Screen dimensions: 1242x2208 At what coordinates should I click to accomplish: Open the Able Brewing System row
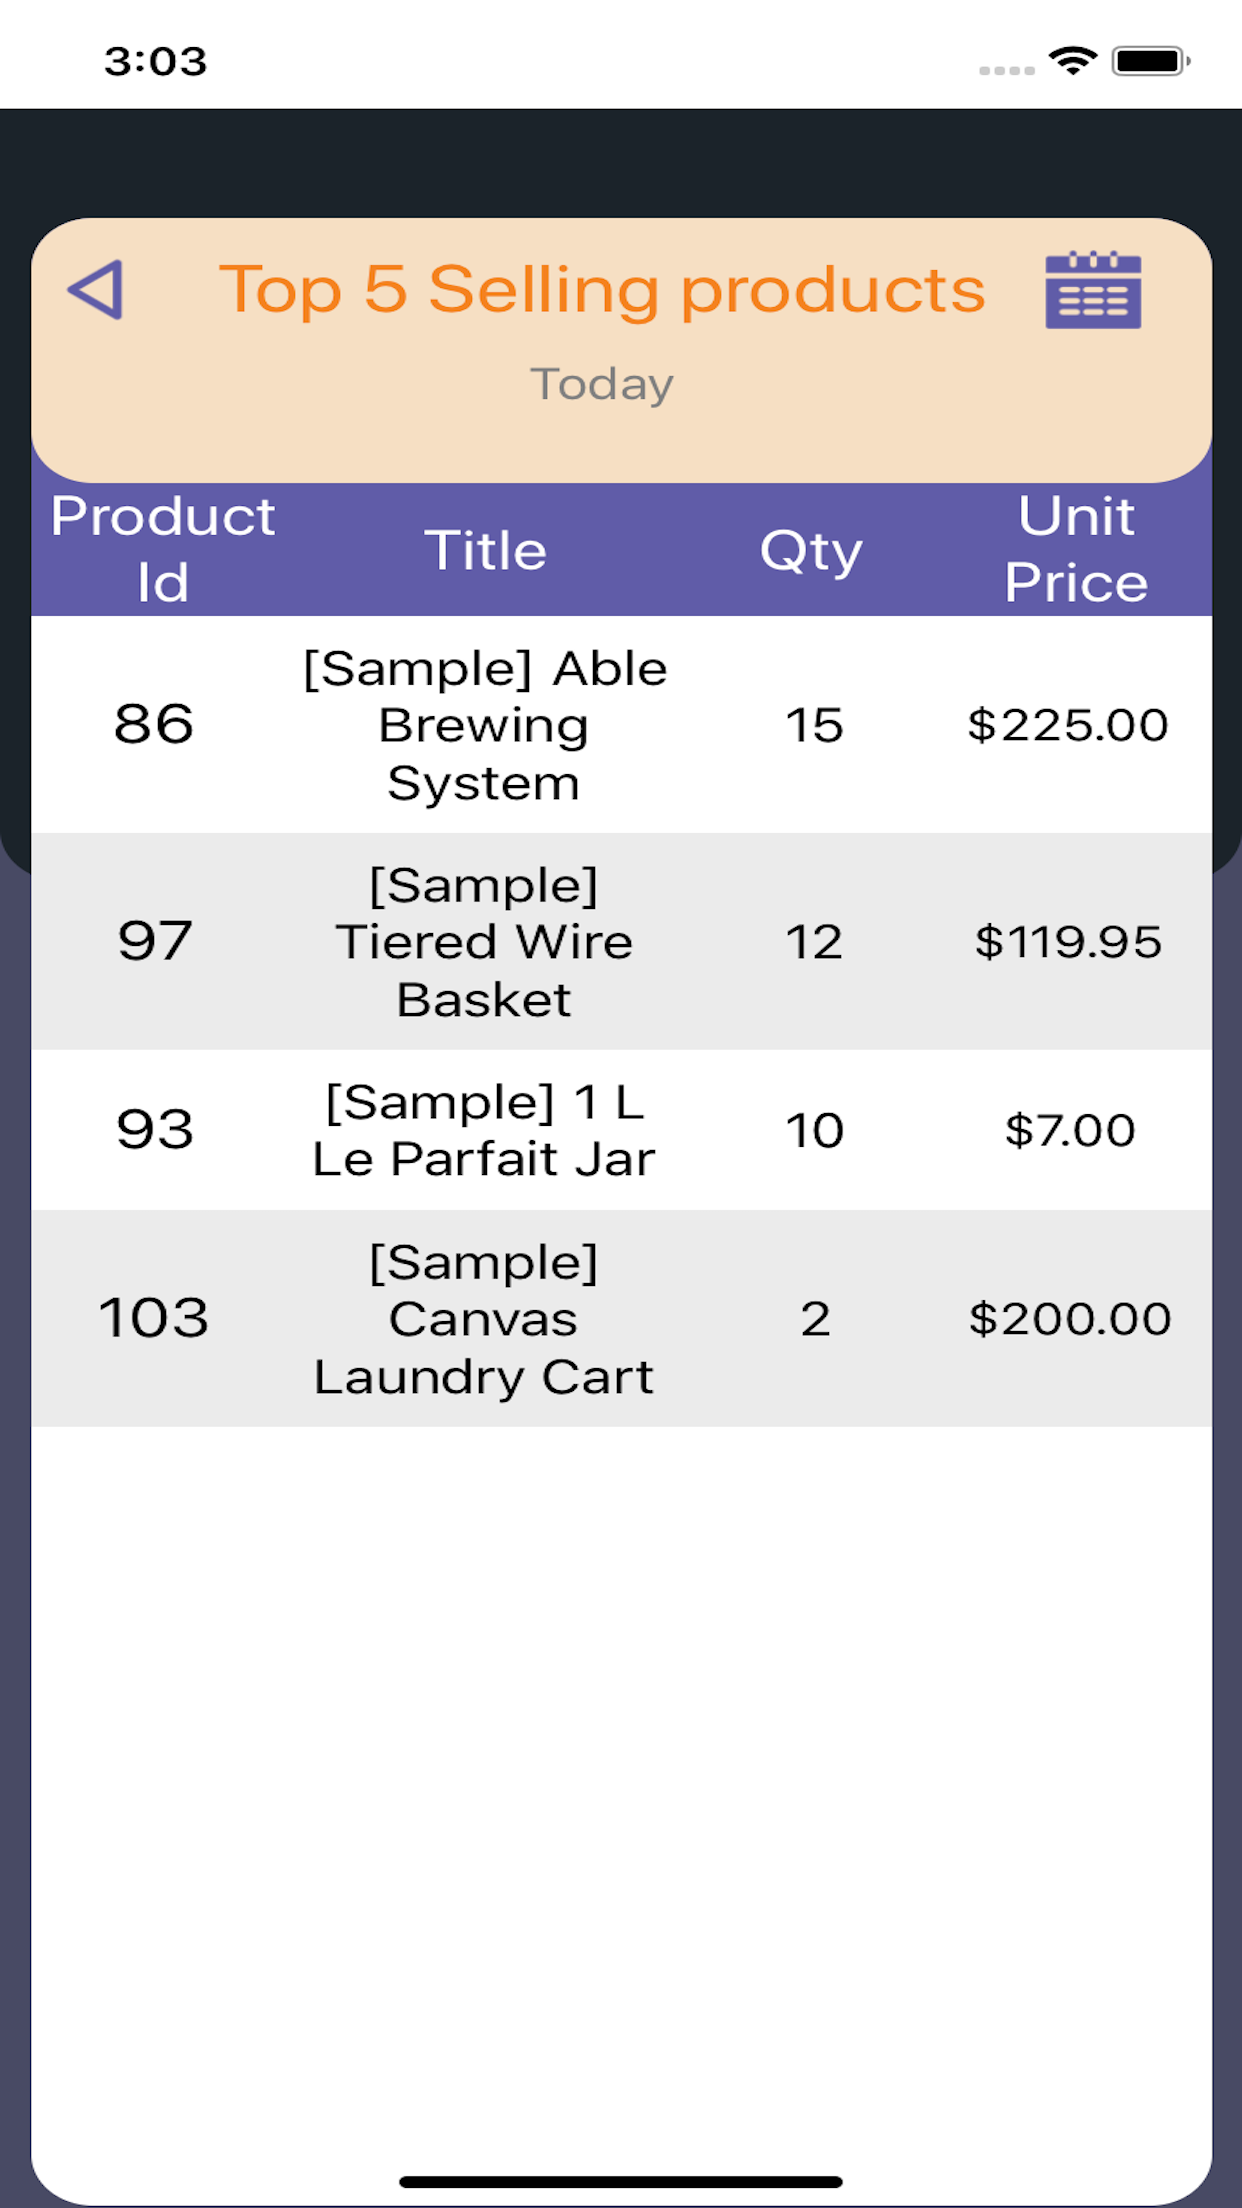point(485,725)
